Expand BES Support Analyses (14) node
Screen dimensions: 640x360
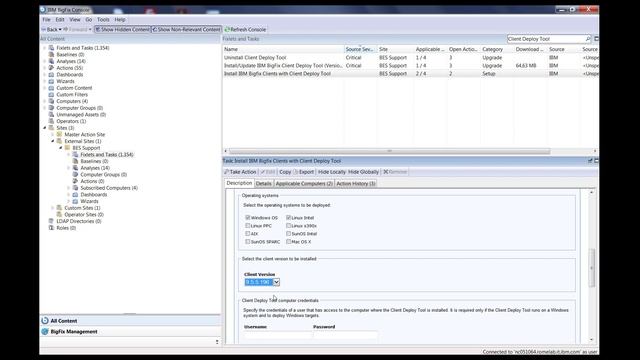pos(69,168)
